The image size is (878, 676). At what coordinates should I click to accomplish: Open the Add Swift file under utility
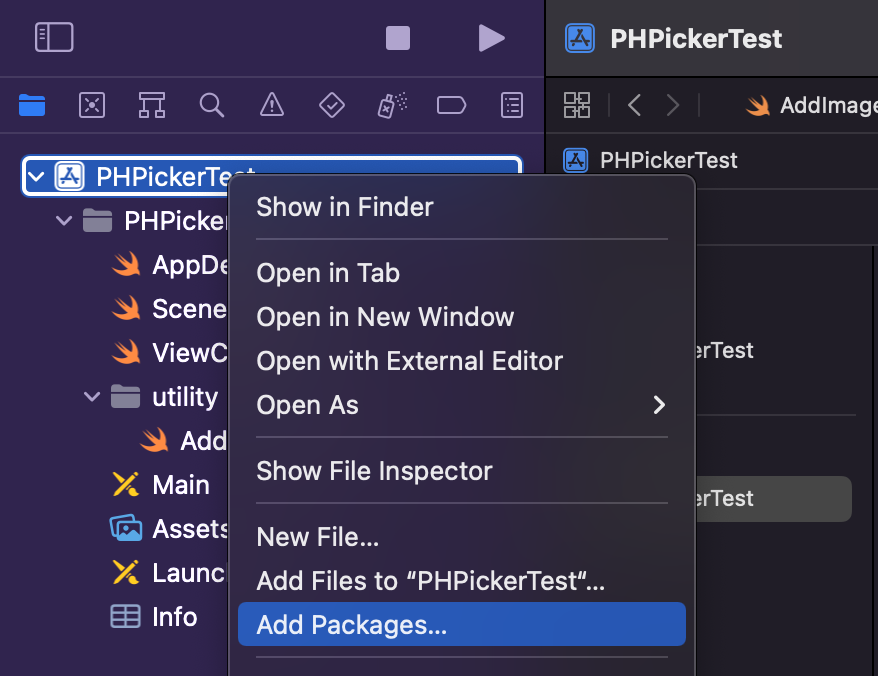[183, 441]
